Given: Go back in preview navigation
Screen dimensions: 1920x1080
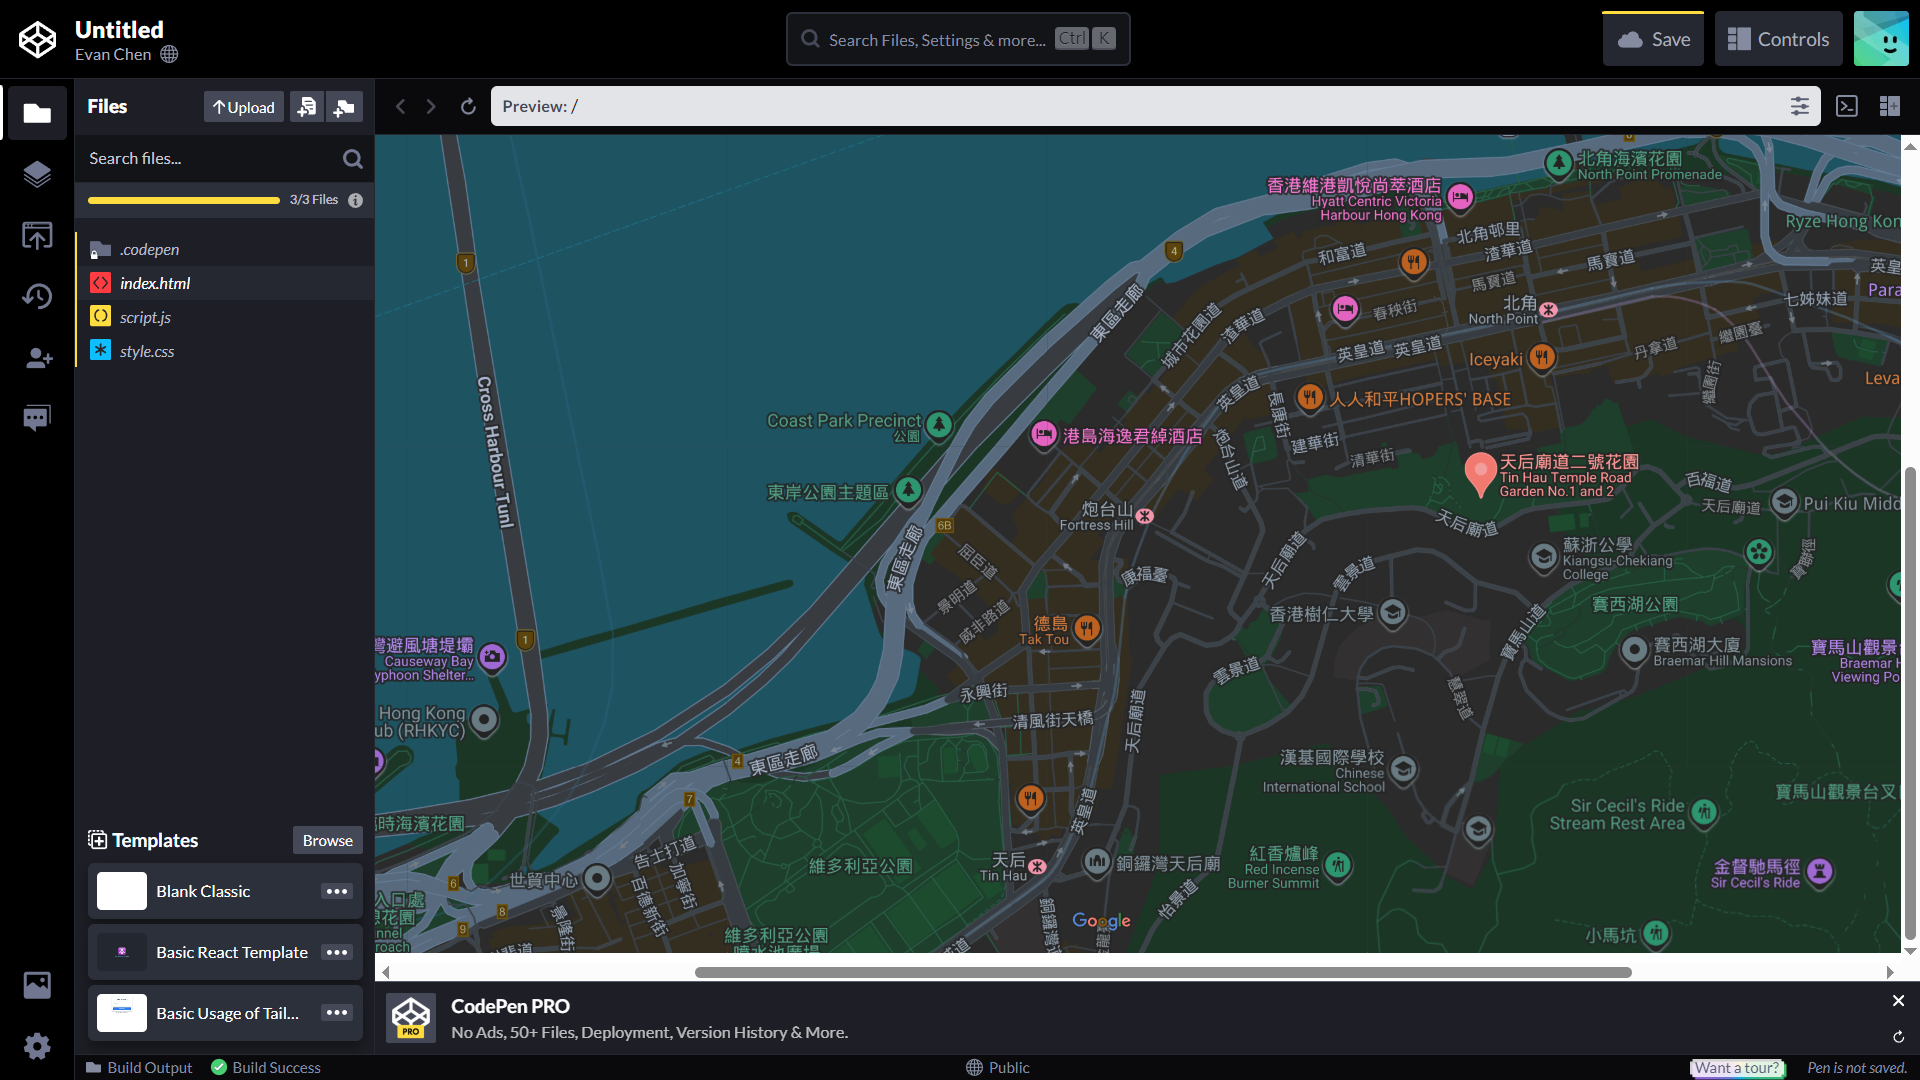Looking at the screenshot, I should coord(400,106).
